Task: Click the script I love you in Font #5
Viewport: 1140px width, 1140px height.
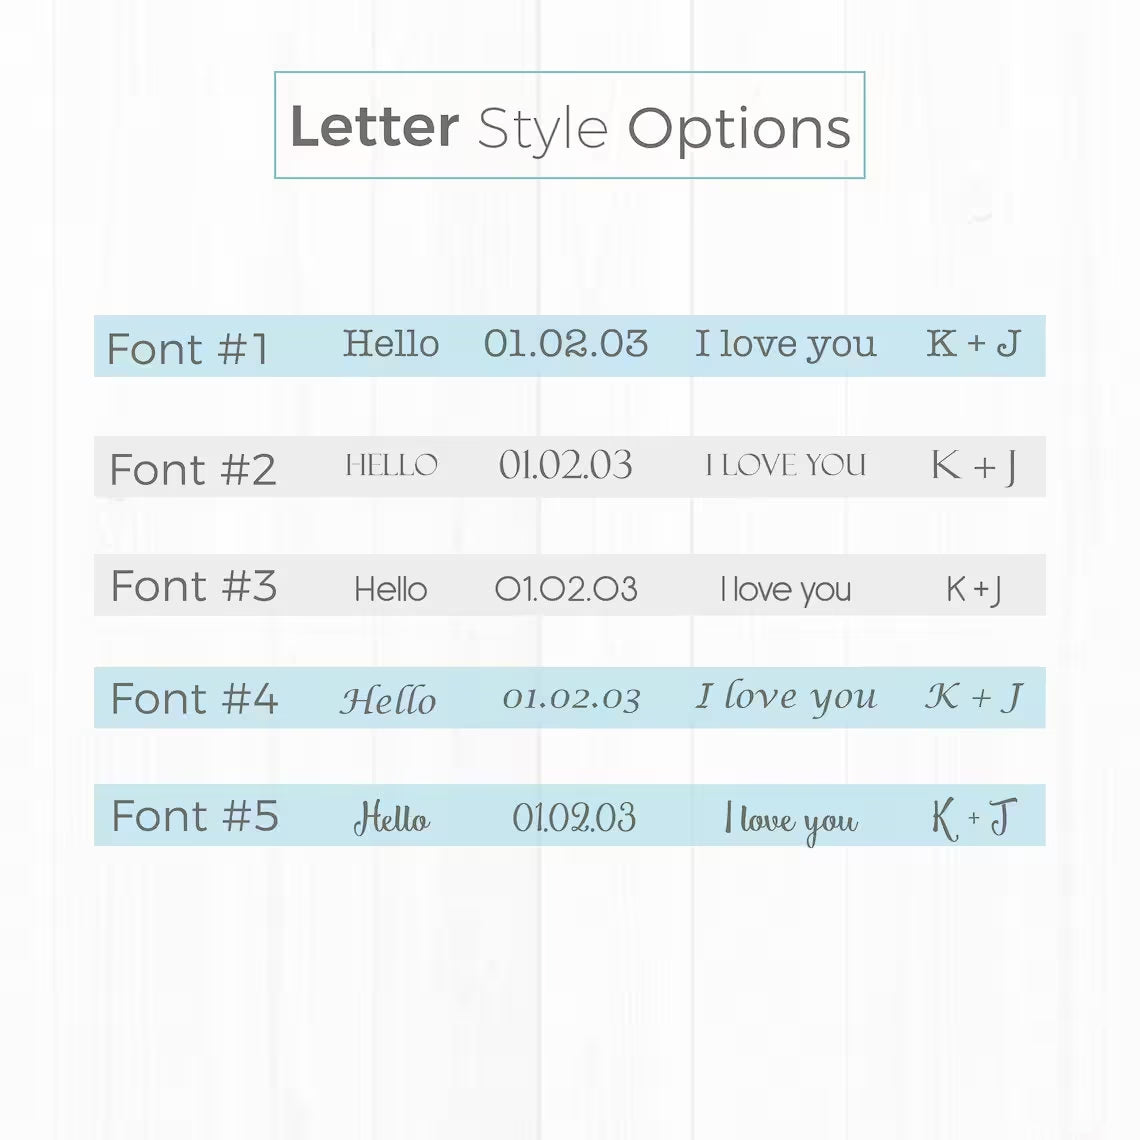Action: (791, 821)
